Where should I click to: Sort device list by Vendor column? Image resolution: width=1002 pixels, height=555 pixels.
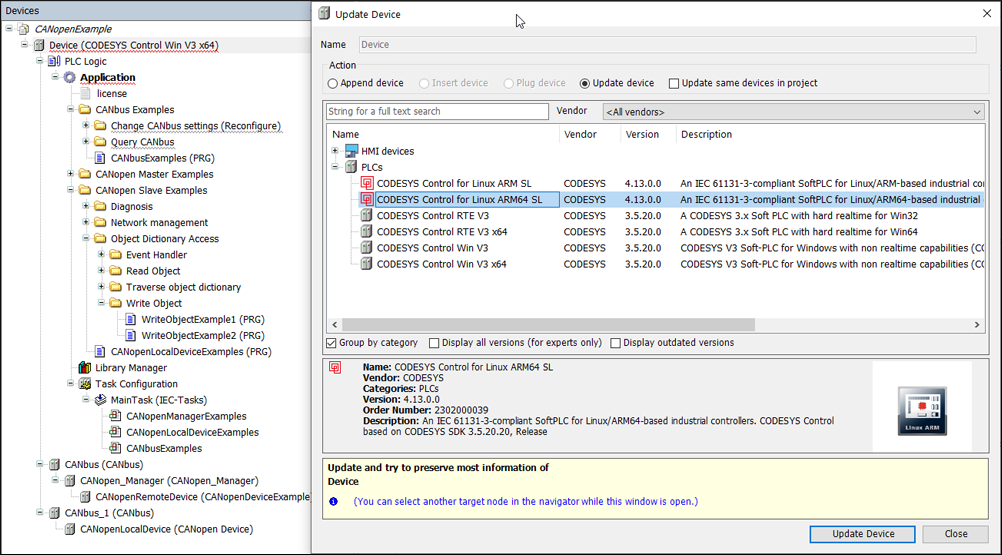[x=580, y=134]
